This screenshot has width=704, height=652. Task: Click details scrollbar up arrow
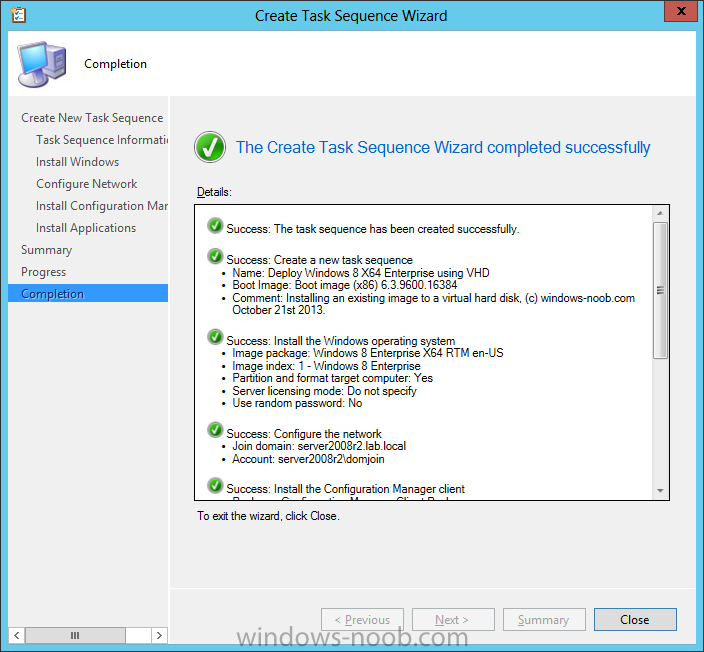pos(660,213)
